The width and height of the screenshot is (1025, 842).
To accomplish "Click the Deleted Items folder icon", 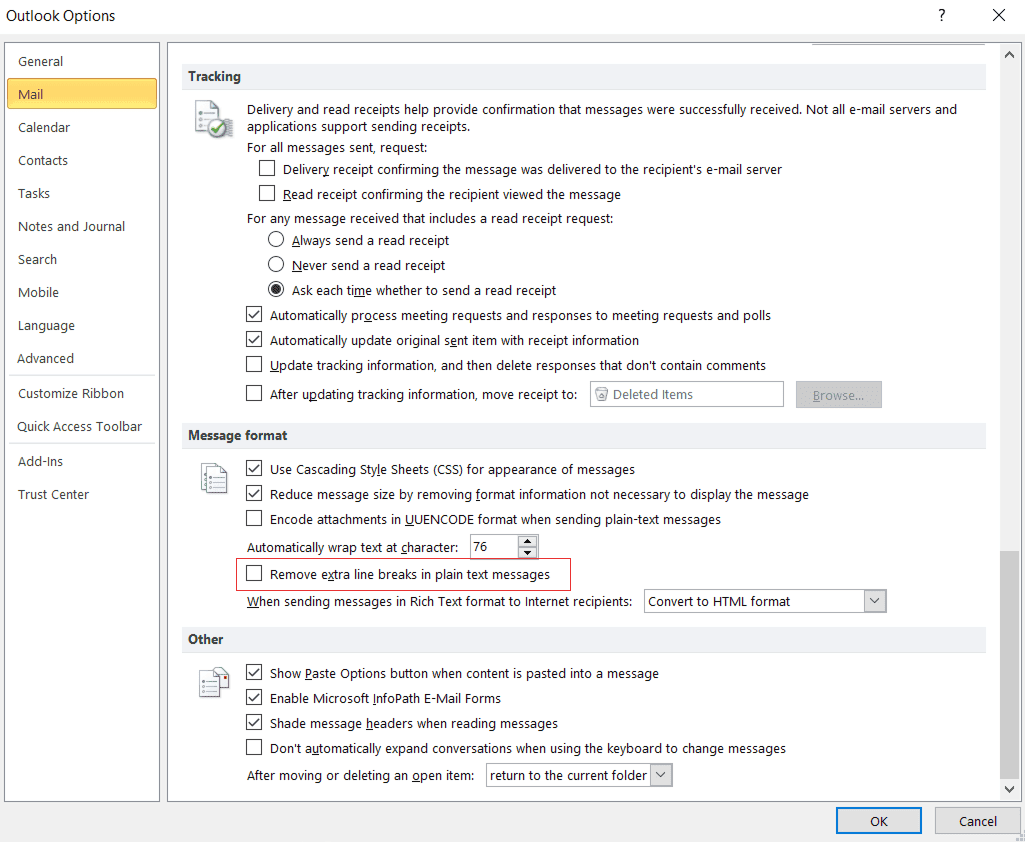I will [601, 395].
